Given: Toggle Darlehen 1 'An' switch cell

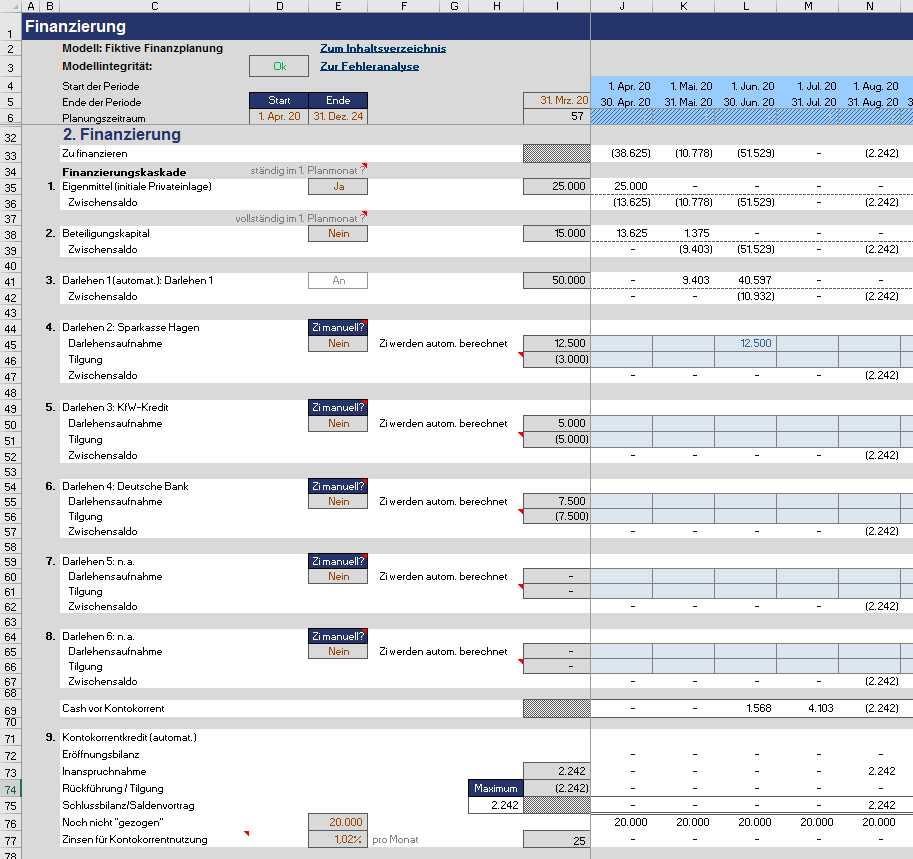Looking at the screenshot, I should click(x=338, y=281).
